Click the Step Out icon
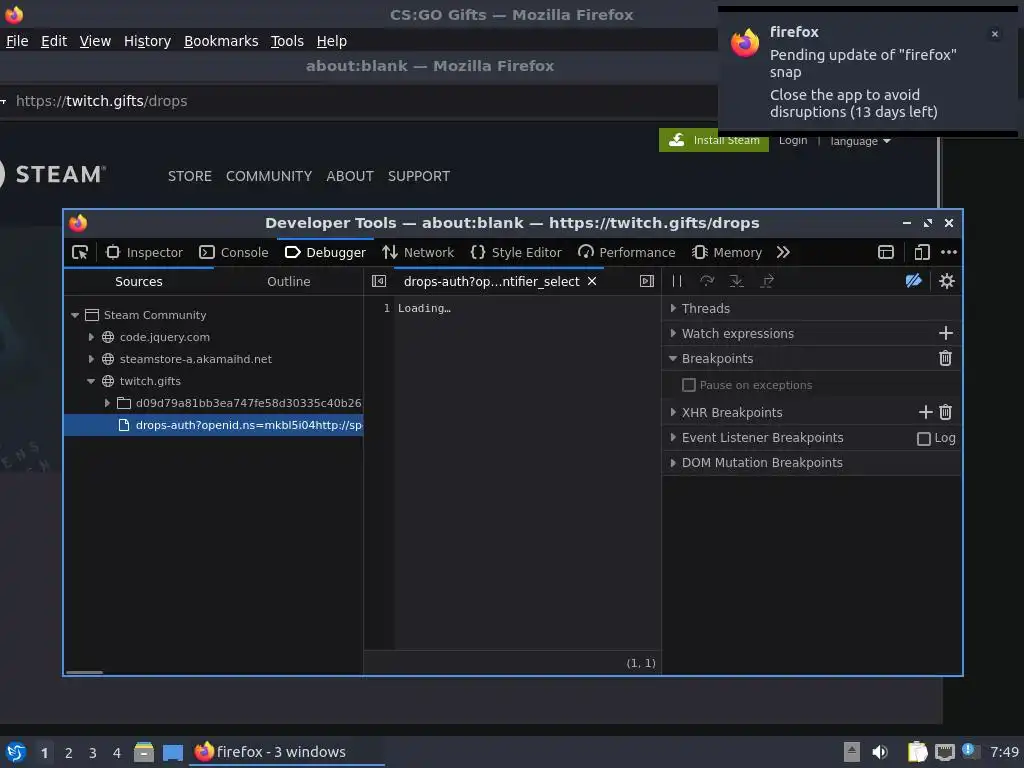The height and width of the screenshot is (768, 1024). click(x=767, y=281)
